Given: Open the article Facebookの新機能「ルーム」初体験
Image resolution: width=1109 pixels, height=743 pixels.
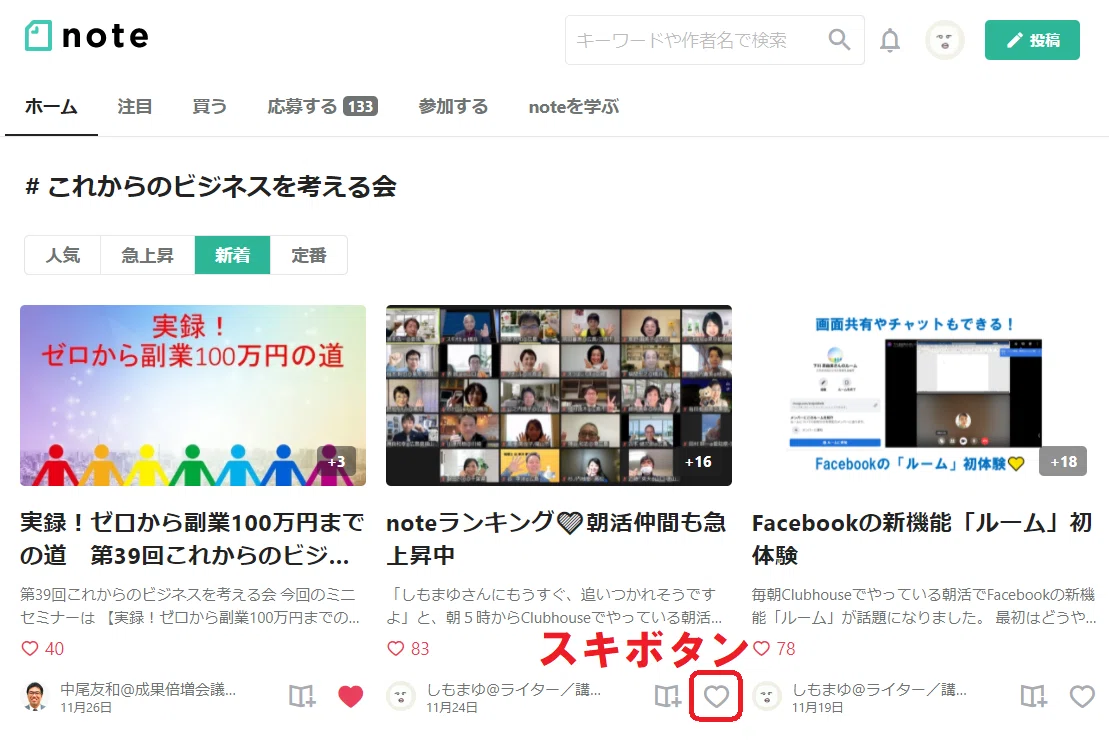Looking at the screenshot, I should (922, 539).
